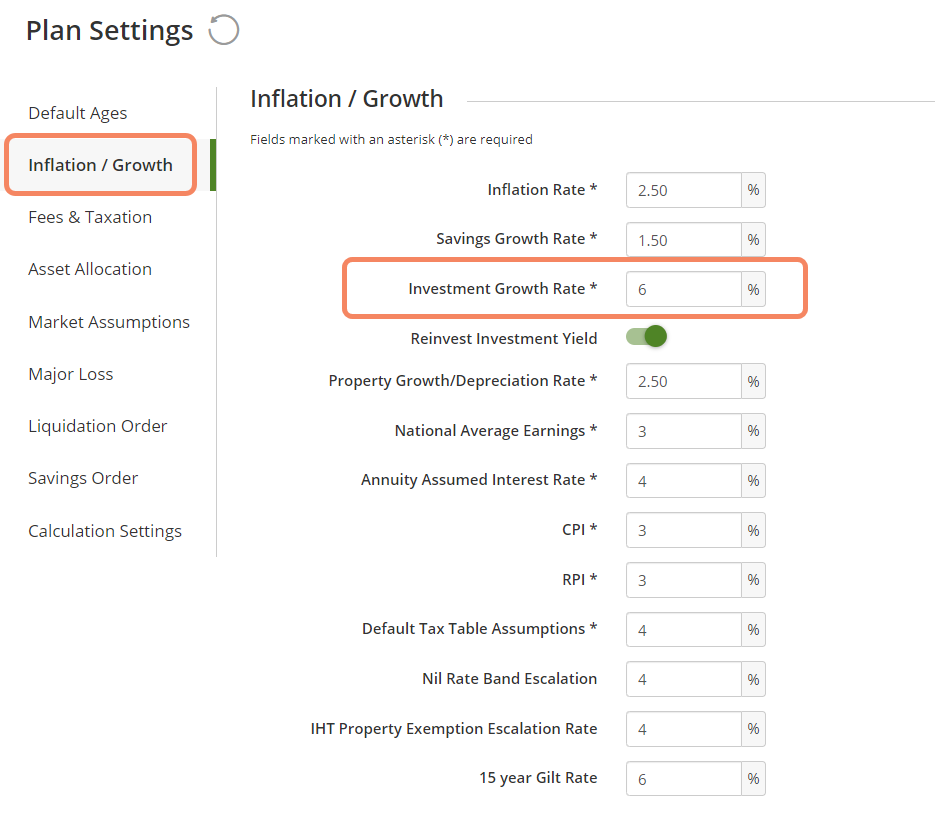
Task: Edit the Property Growth/Depreciation Rate field
Action: pyautogui.click(x=683, y=381)
